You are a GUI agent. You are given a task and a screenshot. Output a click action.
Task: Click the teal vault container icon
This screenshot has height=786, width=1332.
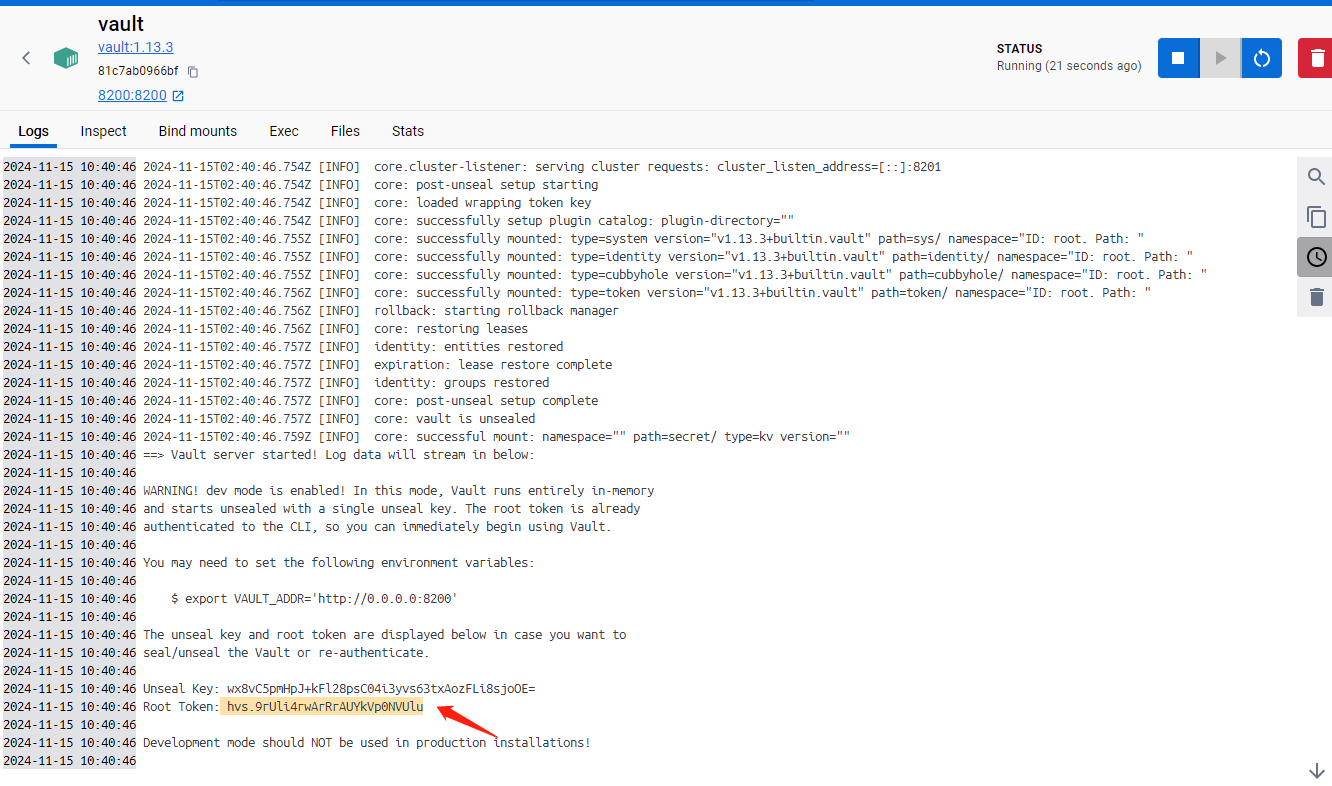coord(66,58)
